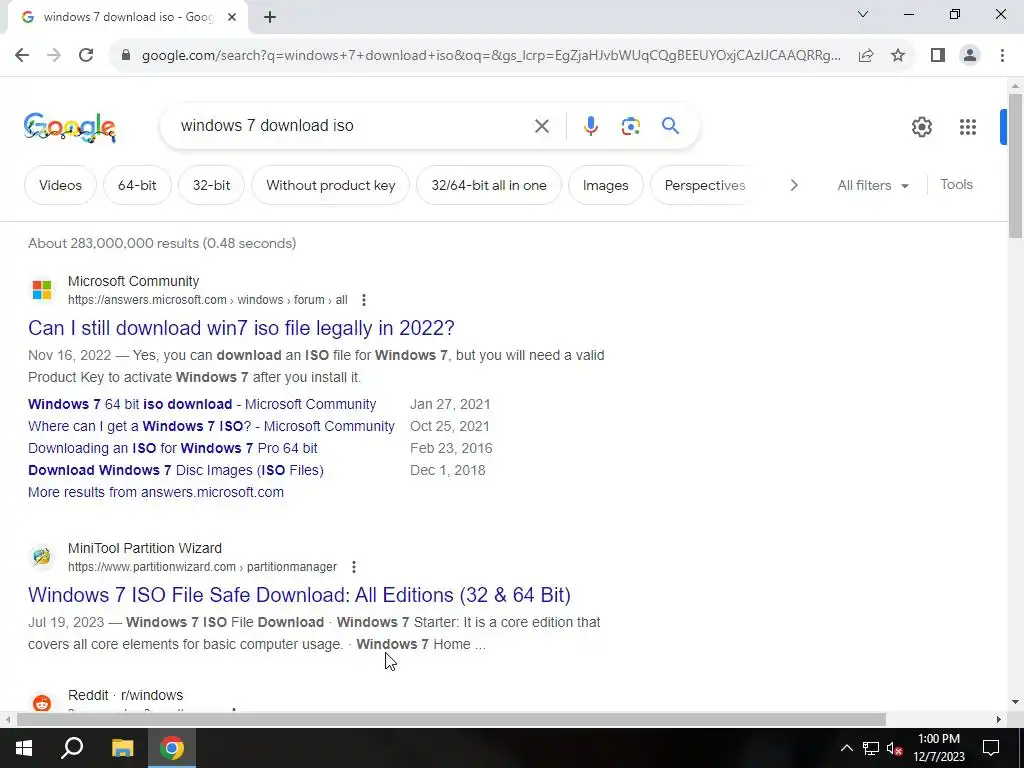Open more options for Microsoft Community result

point(364,300)
